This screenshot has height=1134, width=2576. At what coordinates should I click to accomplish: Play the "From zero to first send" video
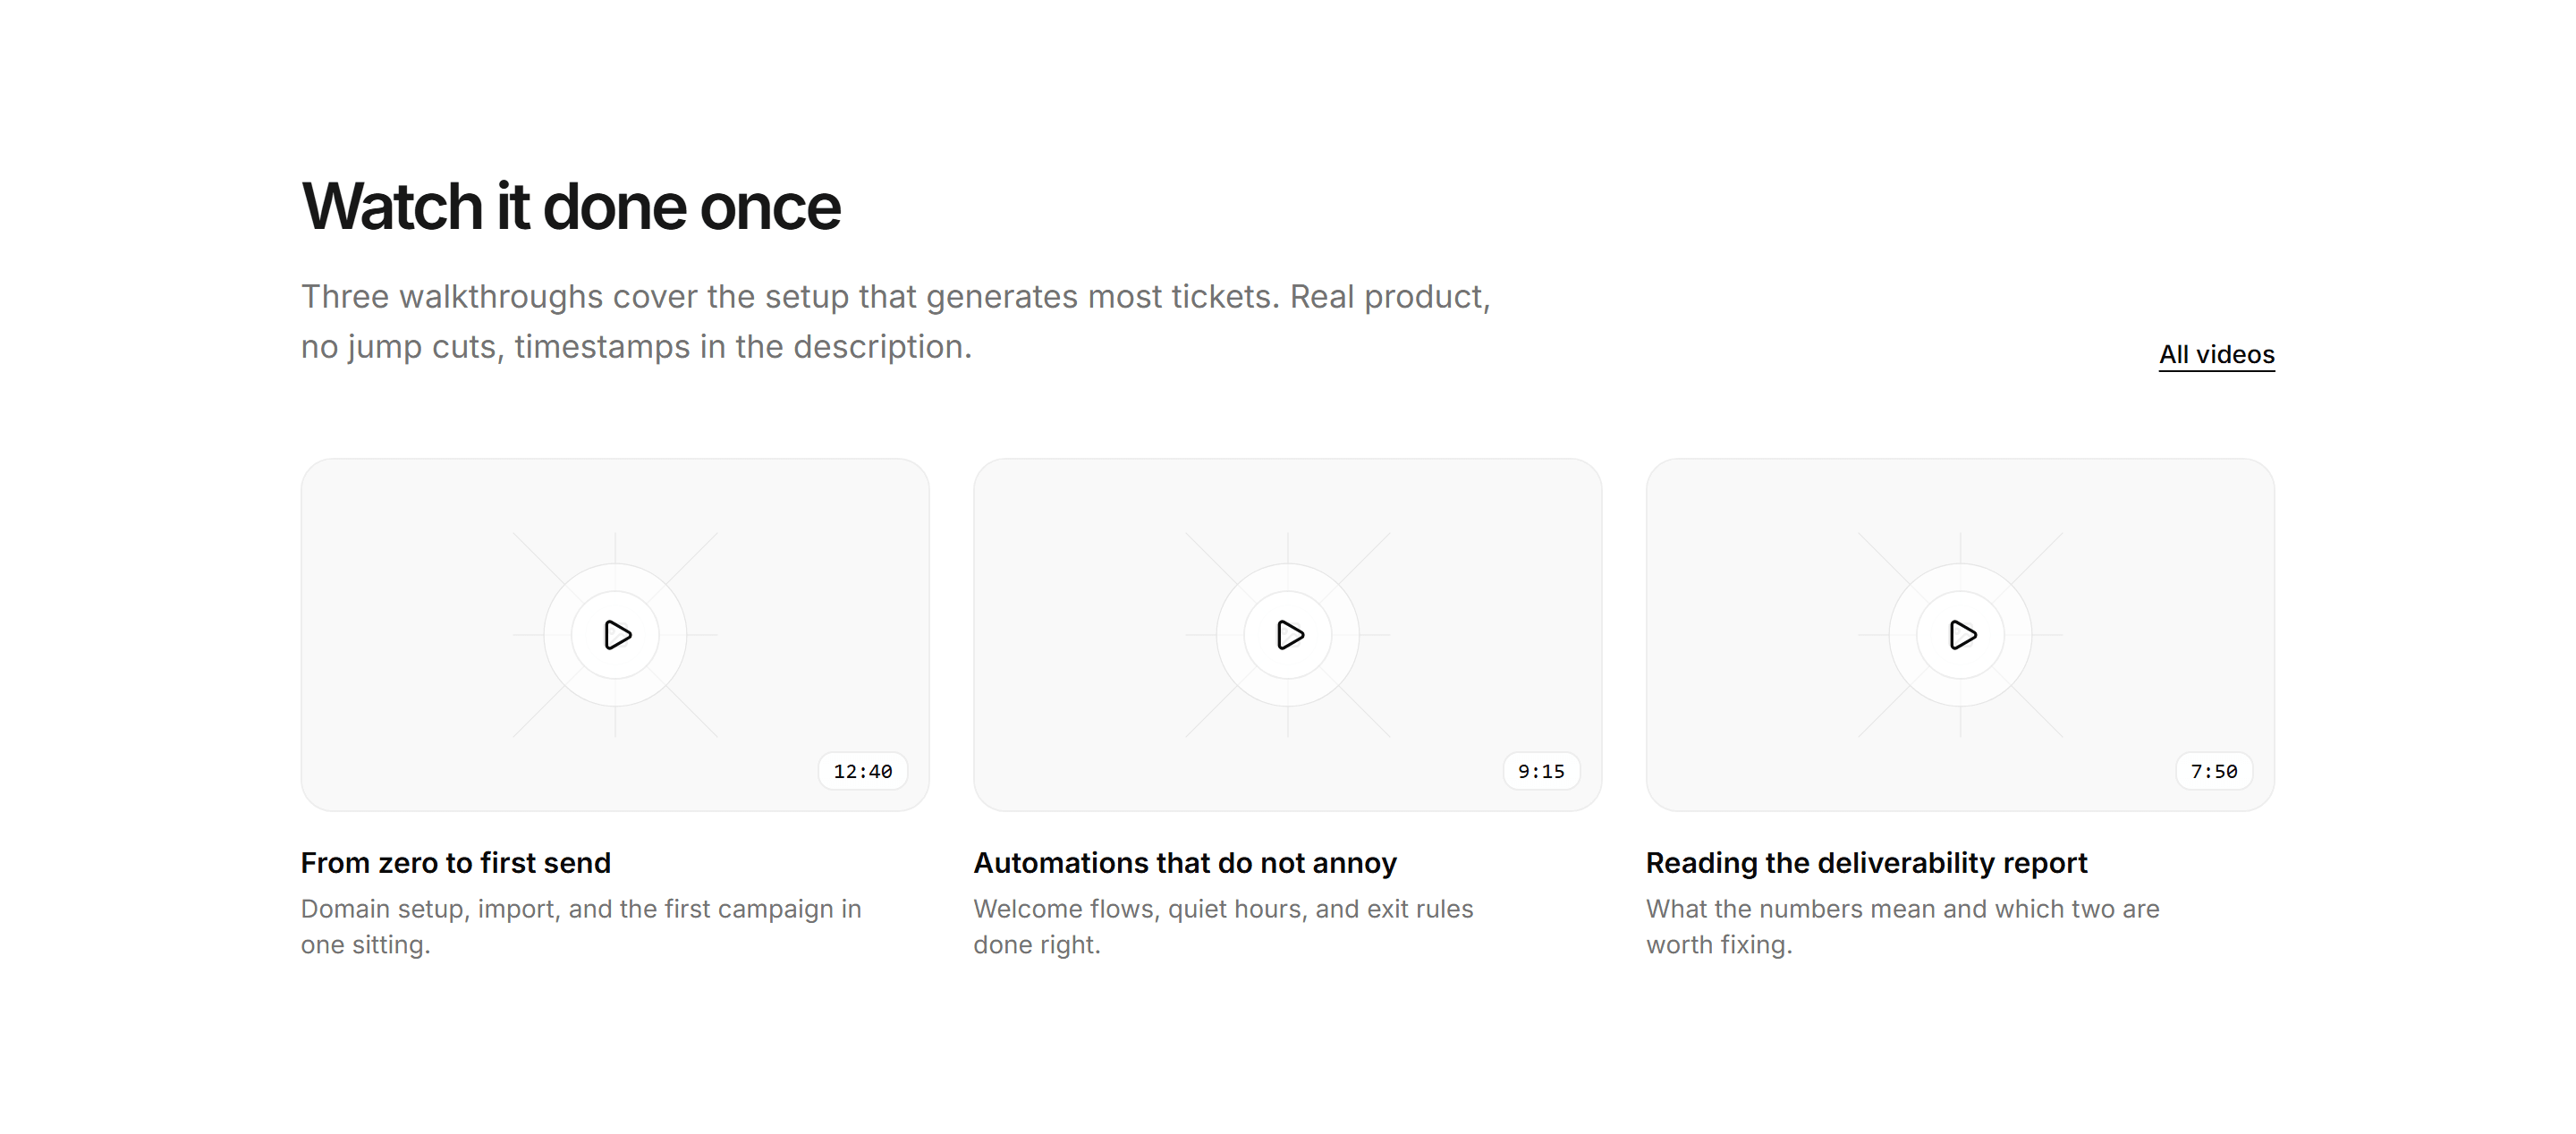coord(615,635)
